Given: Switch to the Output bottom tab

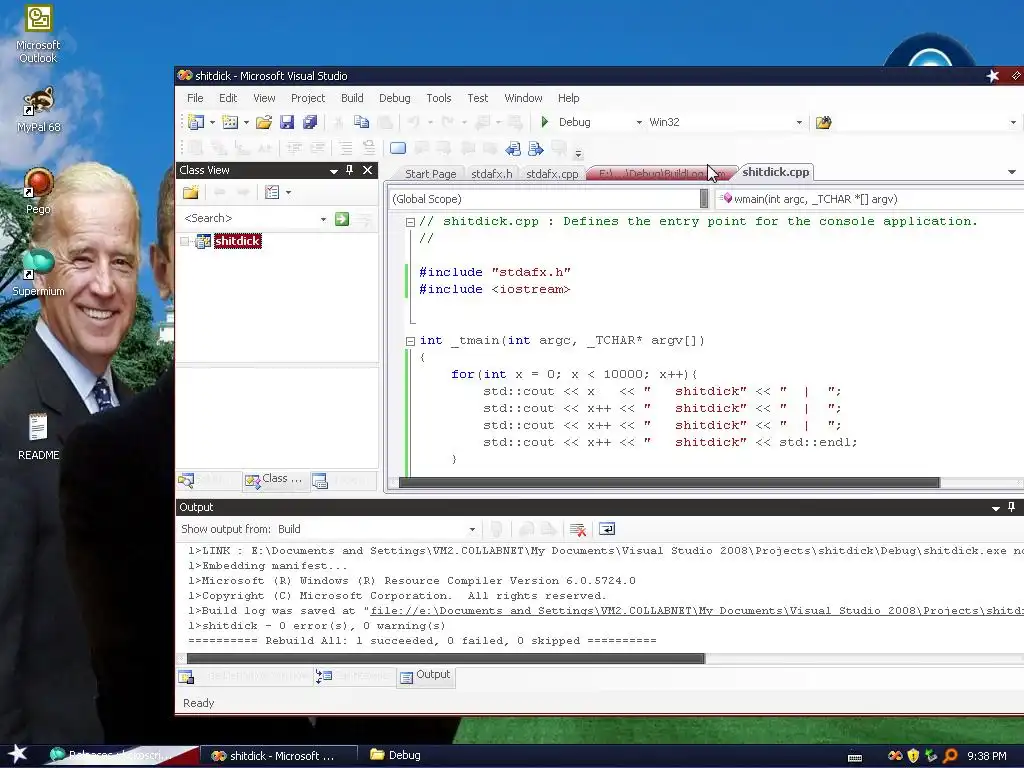Looking at the screenshot, I should pos(425,675).
